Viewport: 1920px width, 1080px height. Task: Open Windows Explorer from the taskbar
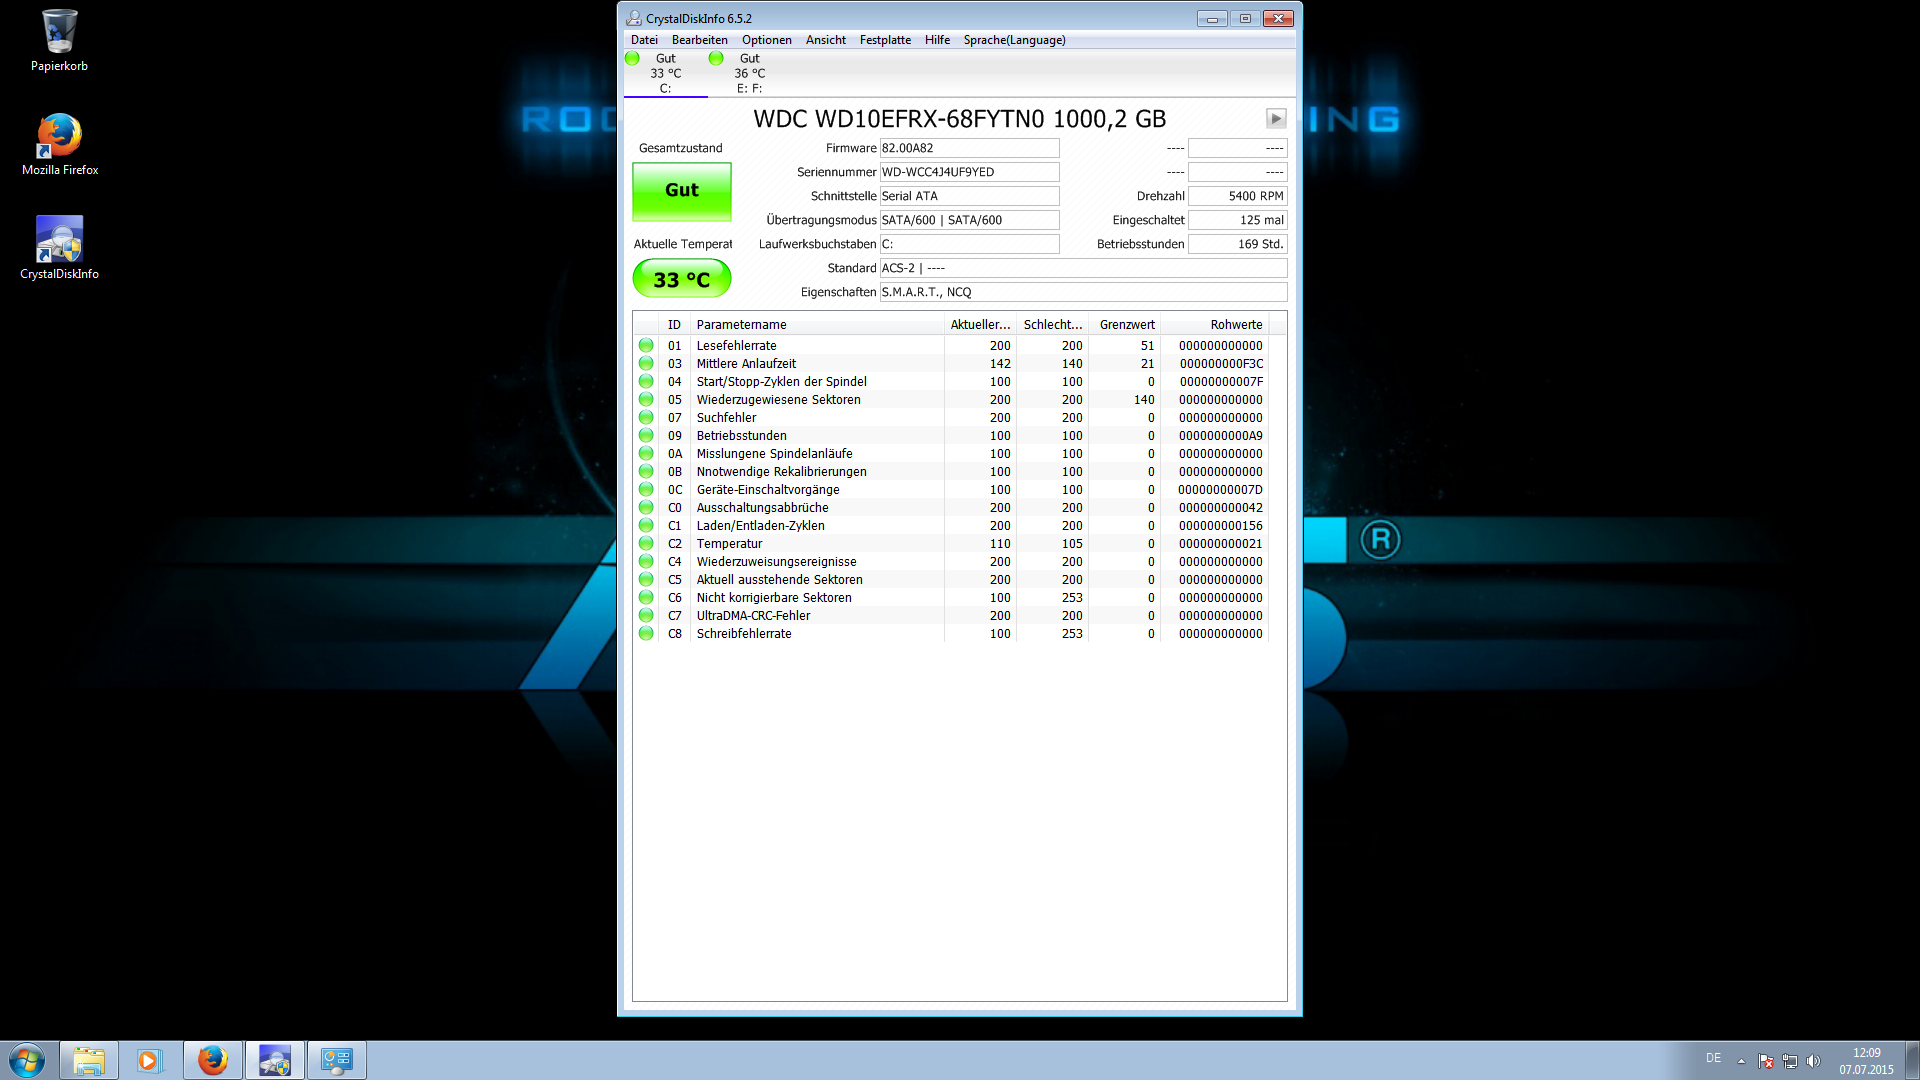(89, 1060)
